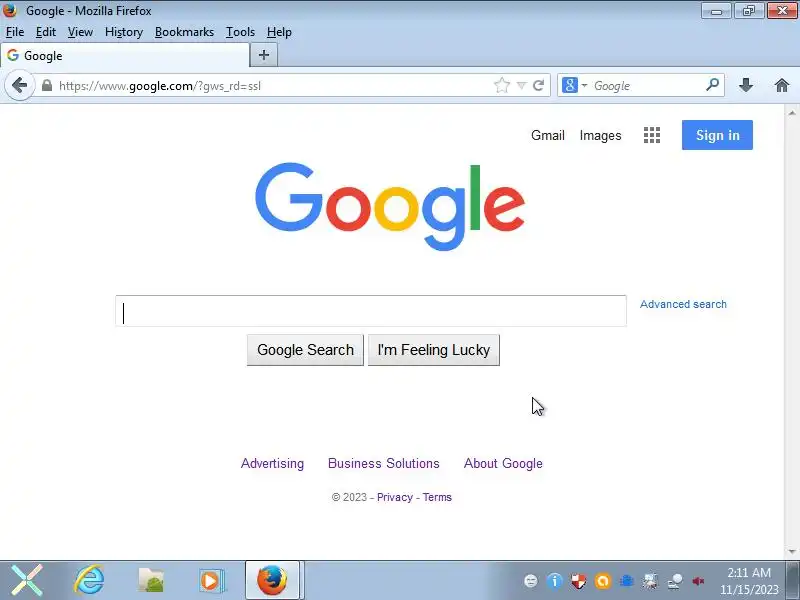Click the face icon in system tray
Screen dimensions: 800x600
pos(531,581)
